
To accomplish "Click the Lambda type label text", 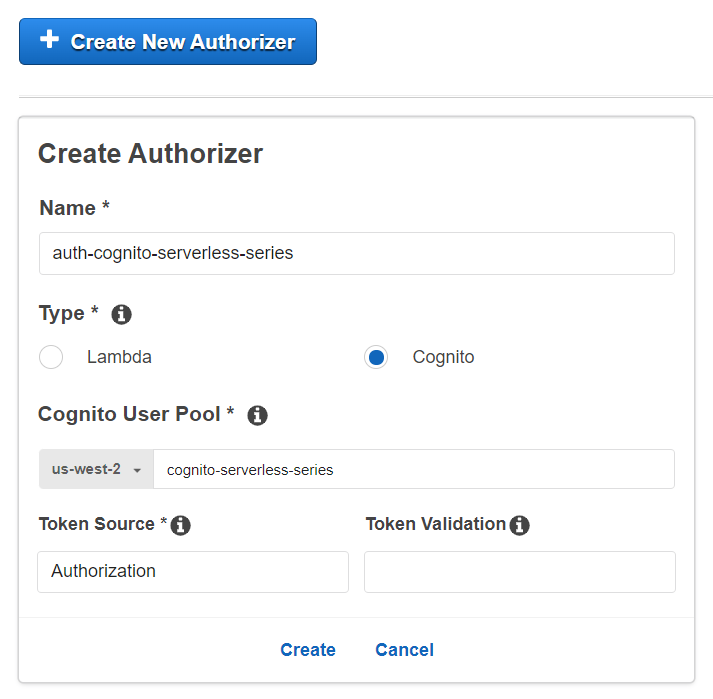I will (119, 357).
